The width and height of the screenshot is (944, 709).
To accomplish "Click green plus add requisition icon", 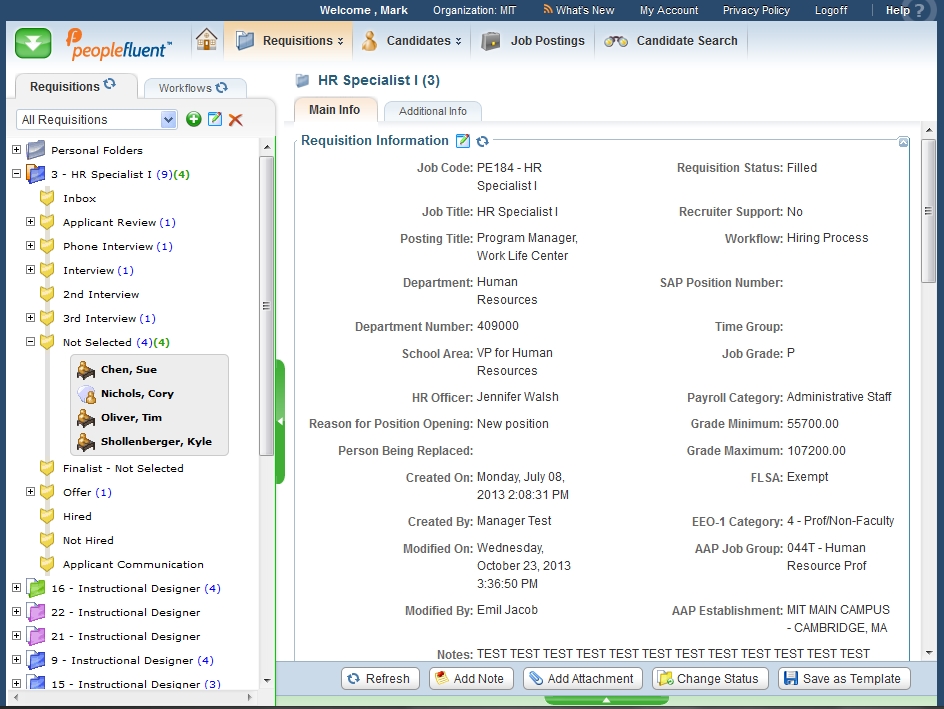I will pos(194,119).
